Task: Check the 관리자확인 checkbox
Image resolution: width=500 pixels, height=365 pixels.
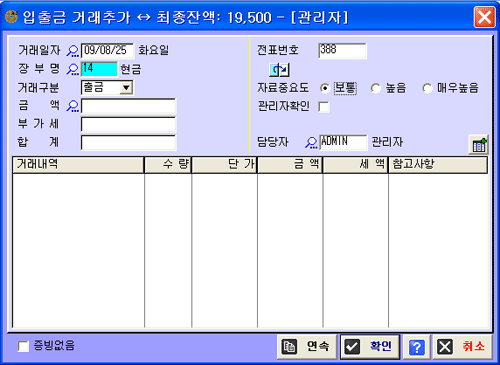Action: click(x=324, y=107)
